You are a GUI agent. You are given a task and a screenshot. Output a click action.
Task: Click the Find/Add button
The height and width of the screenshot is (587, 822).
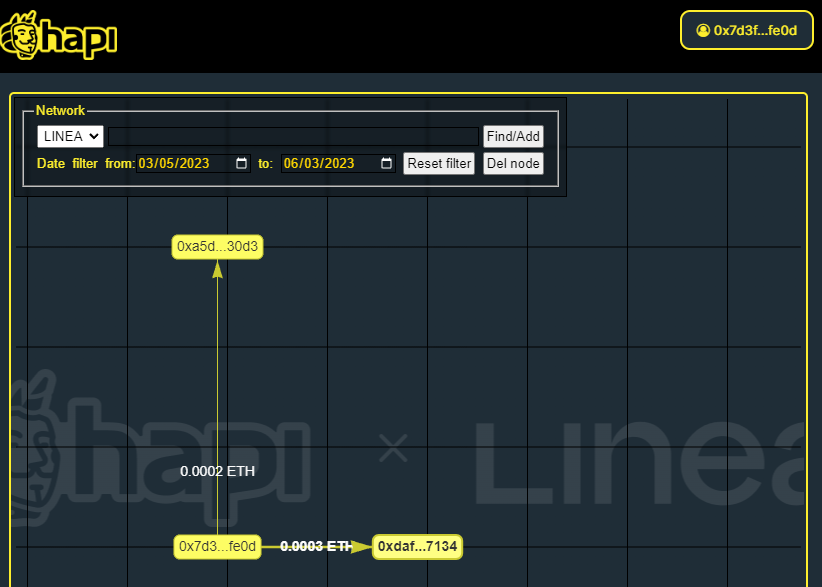pos(513,136)
